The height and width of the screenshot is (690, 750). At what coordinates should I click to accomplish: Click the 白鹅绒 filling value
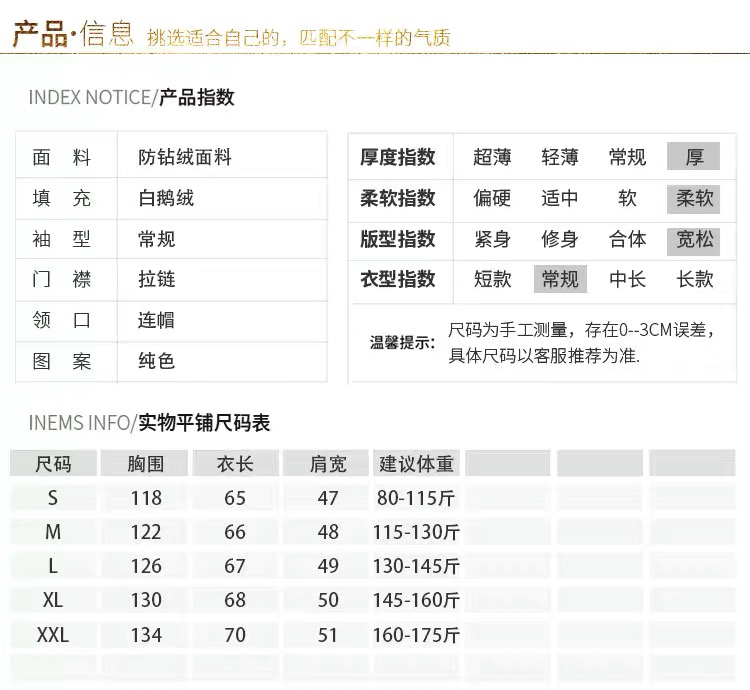point(166,198)
